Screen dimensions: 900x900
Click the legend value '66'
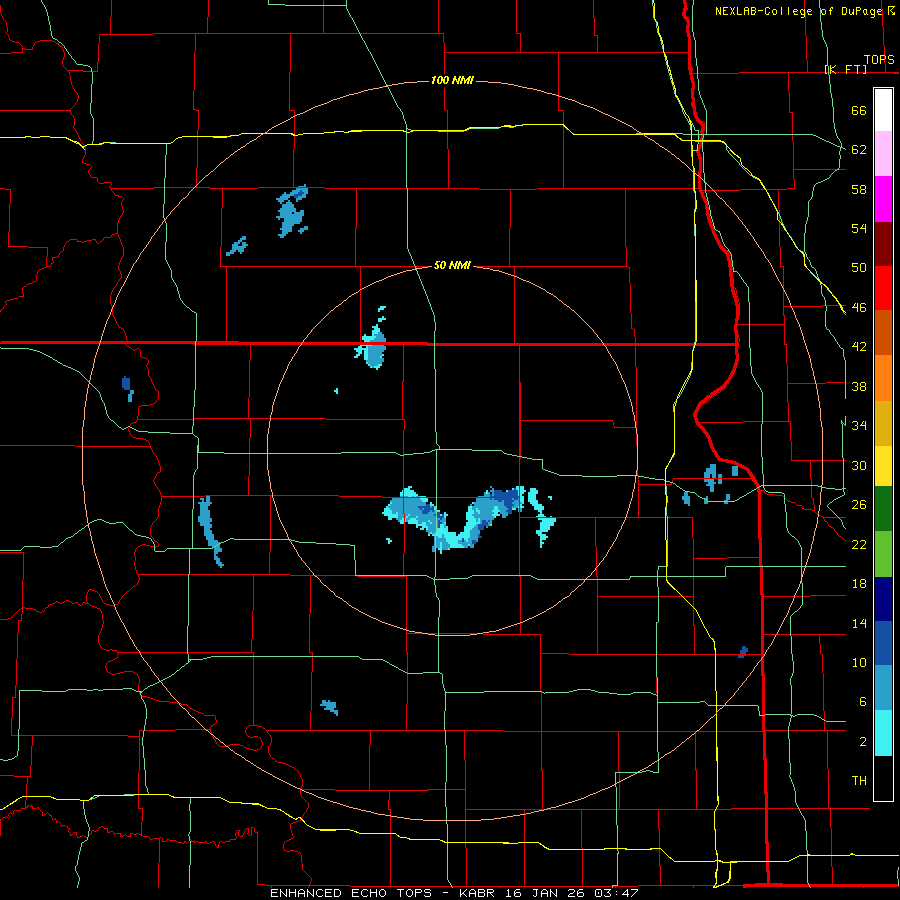859,111
